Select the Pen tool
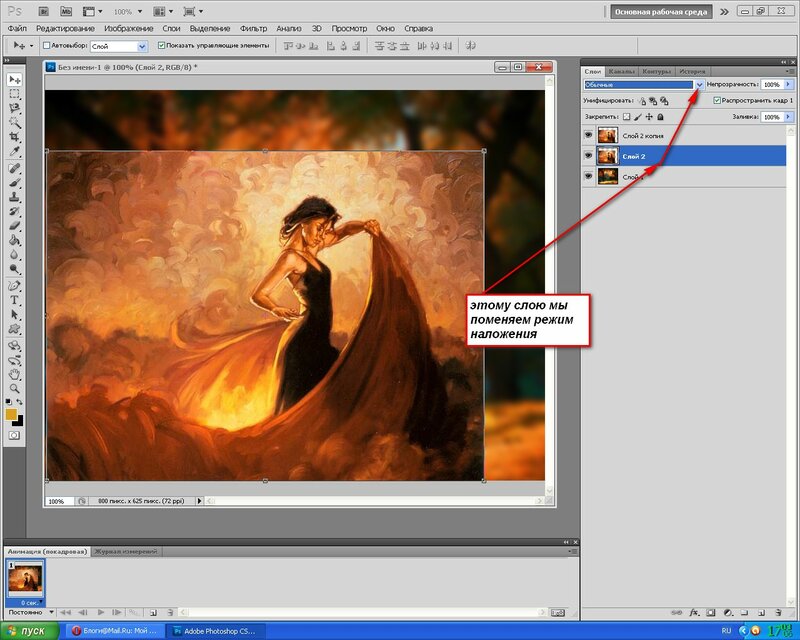 (14, 286)
